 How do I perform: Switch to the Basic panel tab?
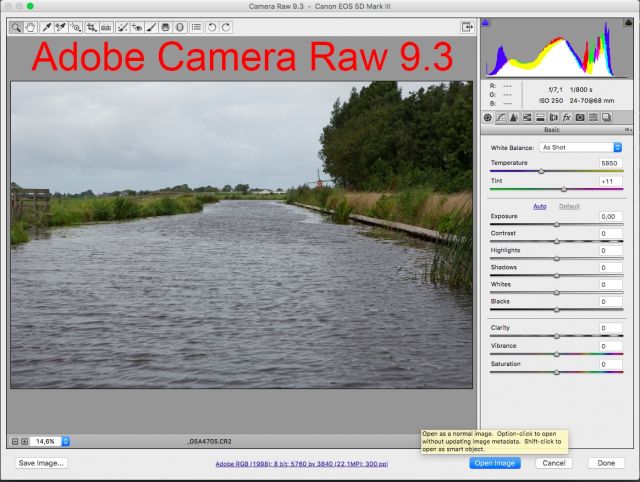488,118
